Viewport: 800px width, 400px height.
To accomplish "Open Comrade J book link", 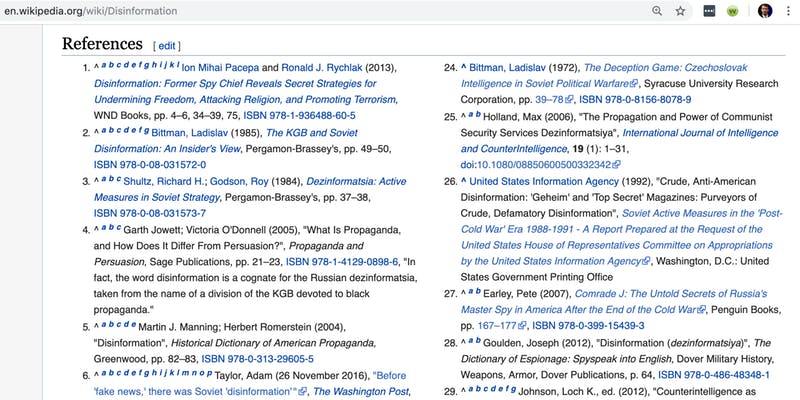I will (x=614, y=302).
